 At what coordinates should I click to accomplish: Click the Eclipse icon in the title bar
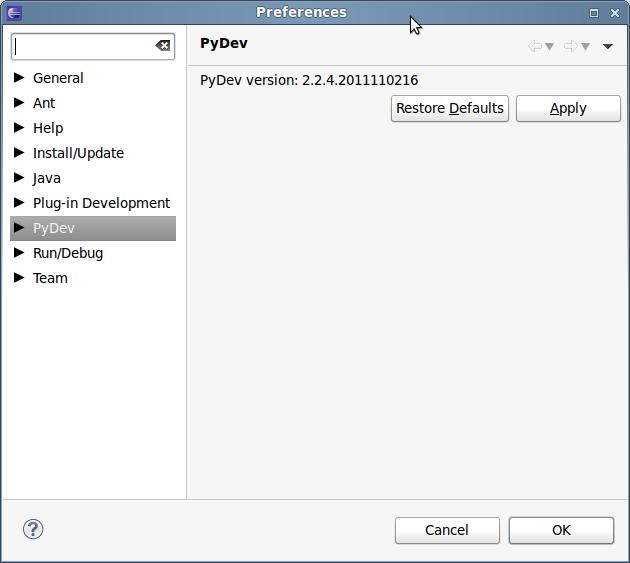14,13
